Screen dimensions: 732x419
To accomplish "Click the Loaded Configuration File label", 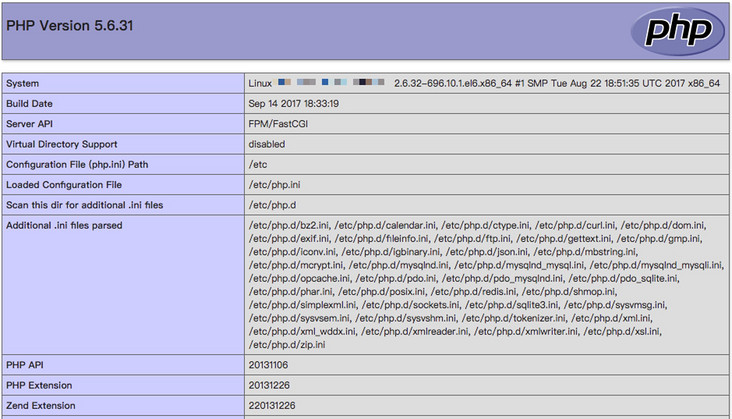I will tap(64, 185).
